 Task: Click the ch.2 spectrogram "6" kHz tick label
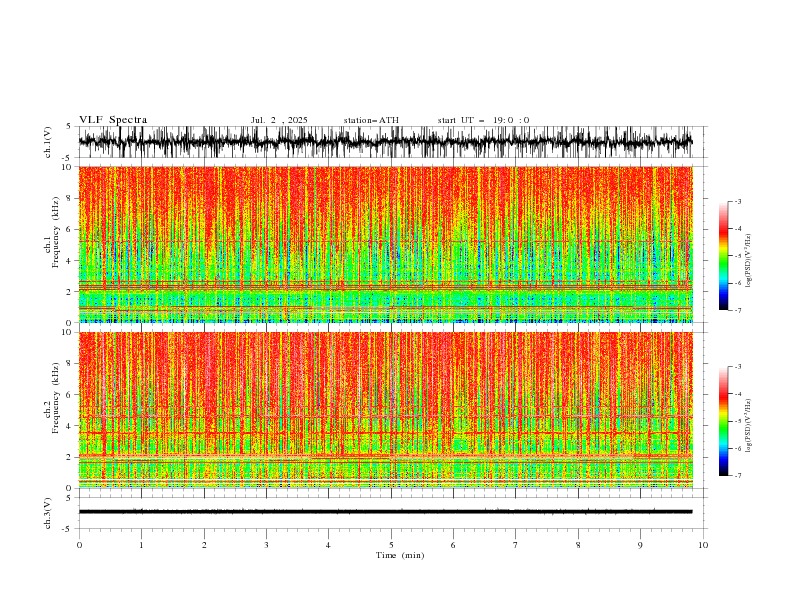tap(70, 394)
